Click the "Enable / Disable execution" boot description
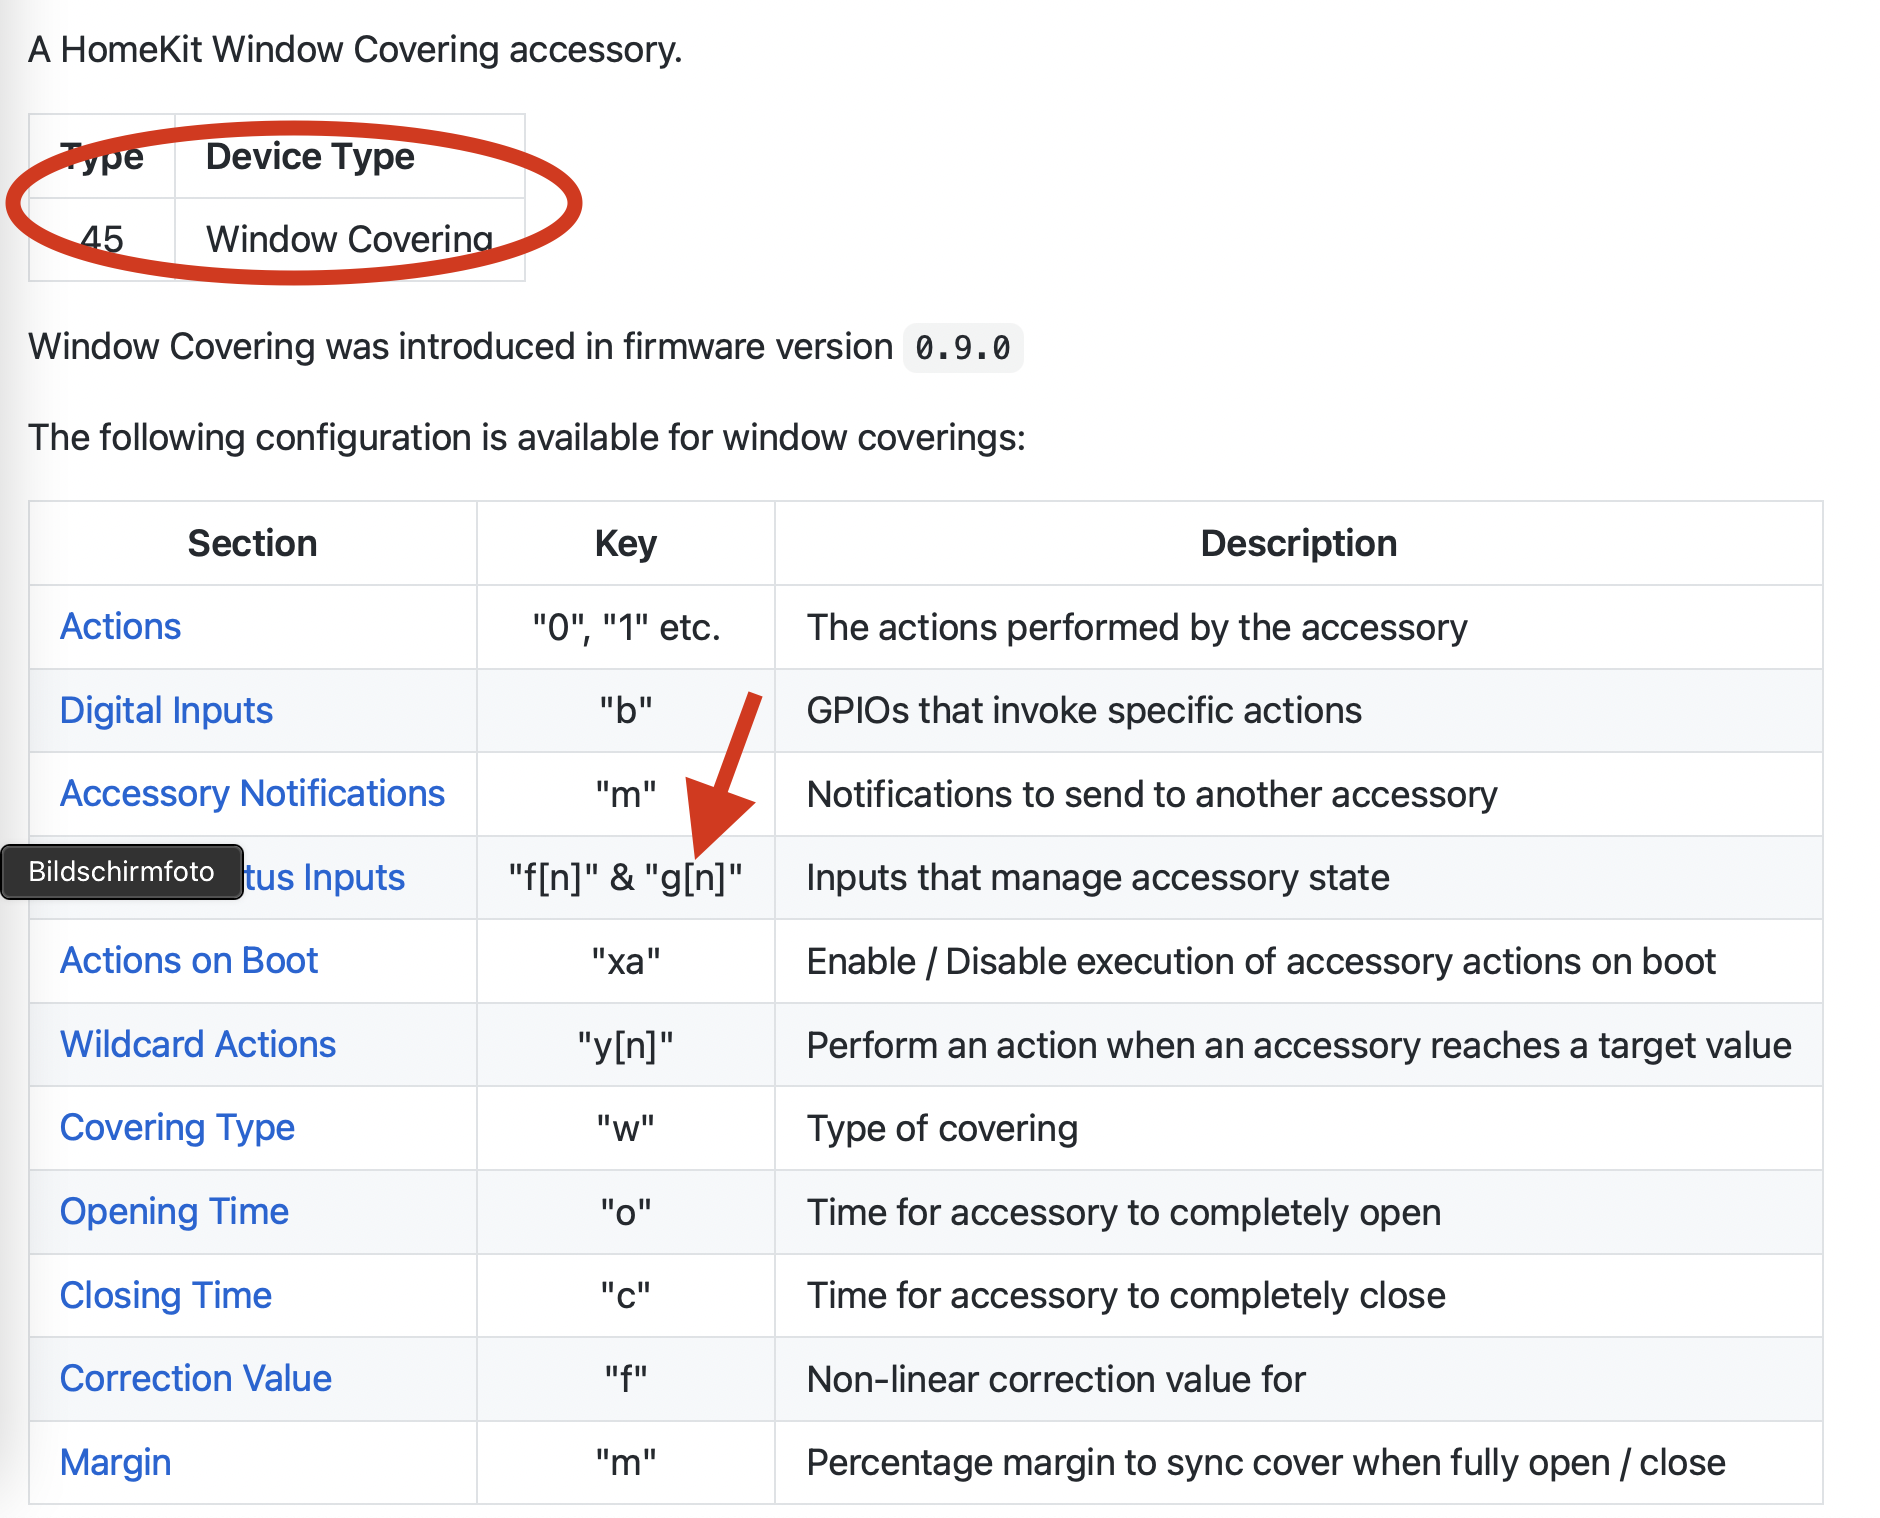 1261,962
